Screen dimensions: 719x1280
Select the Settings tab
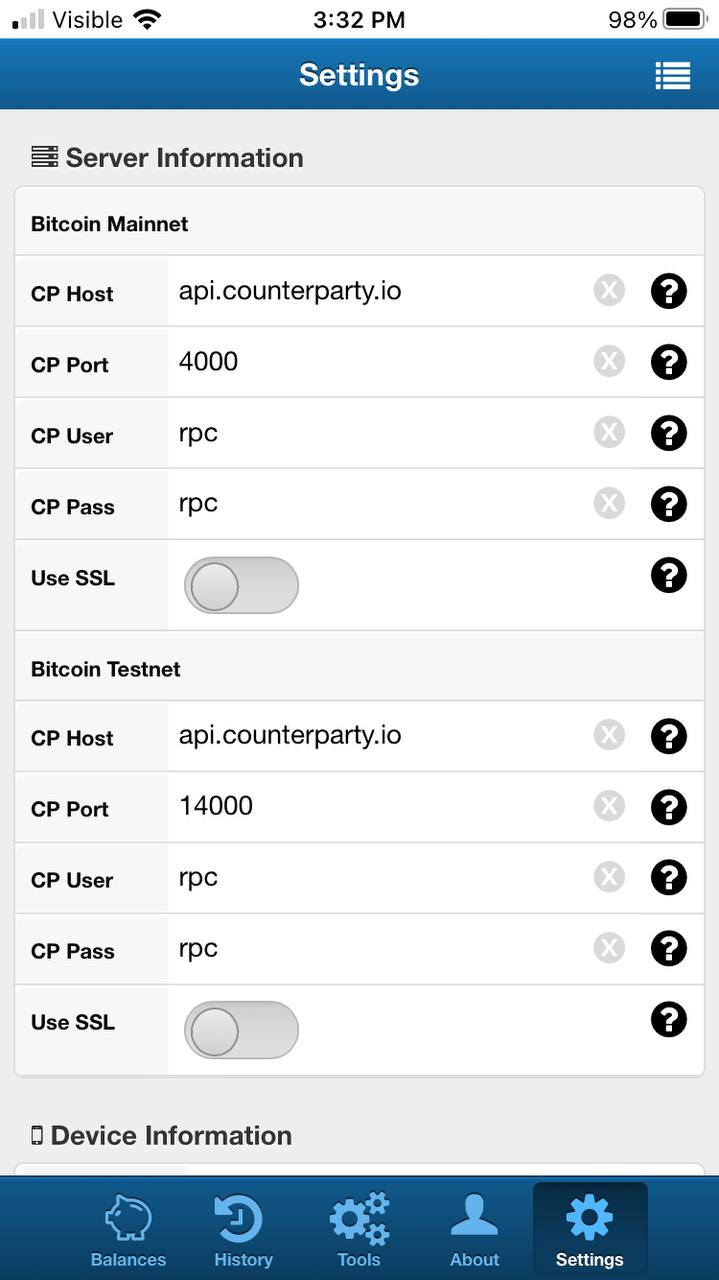coord(589,1230)
